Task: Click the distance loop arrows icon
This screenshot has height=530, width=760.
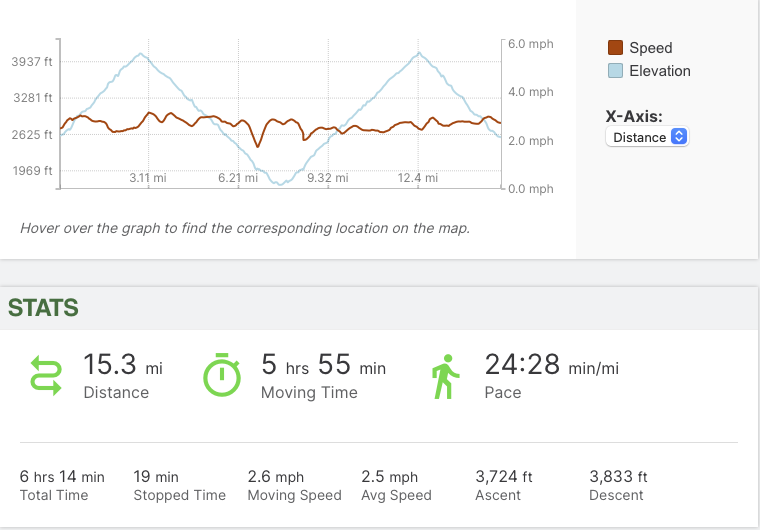Action: tap(48, 375)
